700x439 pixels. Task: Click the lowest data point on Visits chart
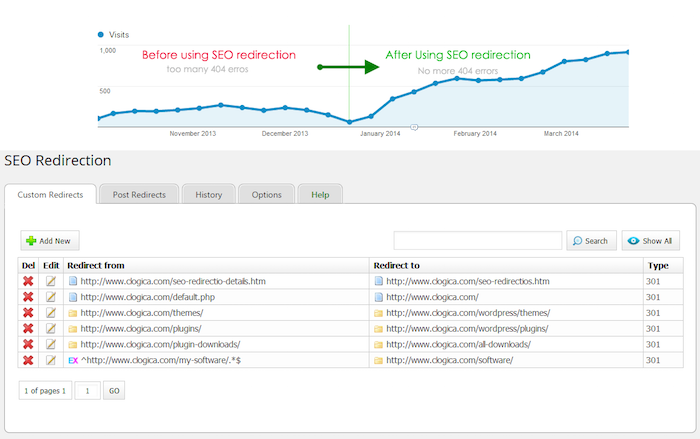click(x=350, y=122)
